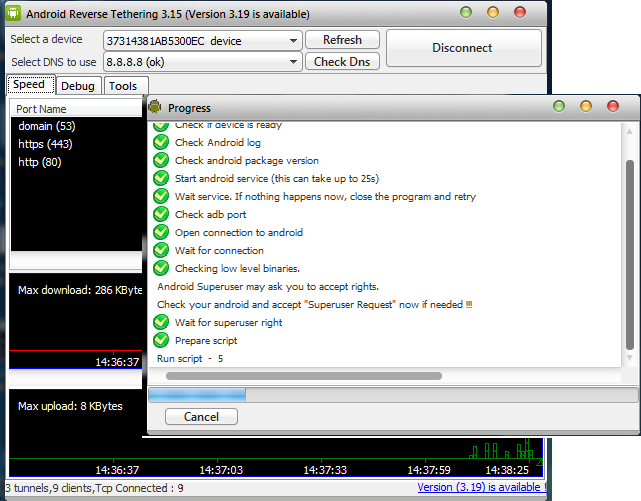The image size is (641, 501).
Task: Click green check beside Open connection to android
Action: coord(160,233)
